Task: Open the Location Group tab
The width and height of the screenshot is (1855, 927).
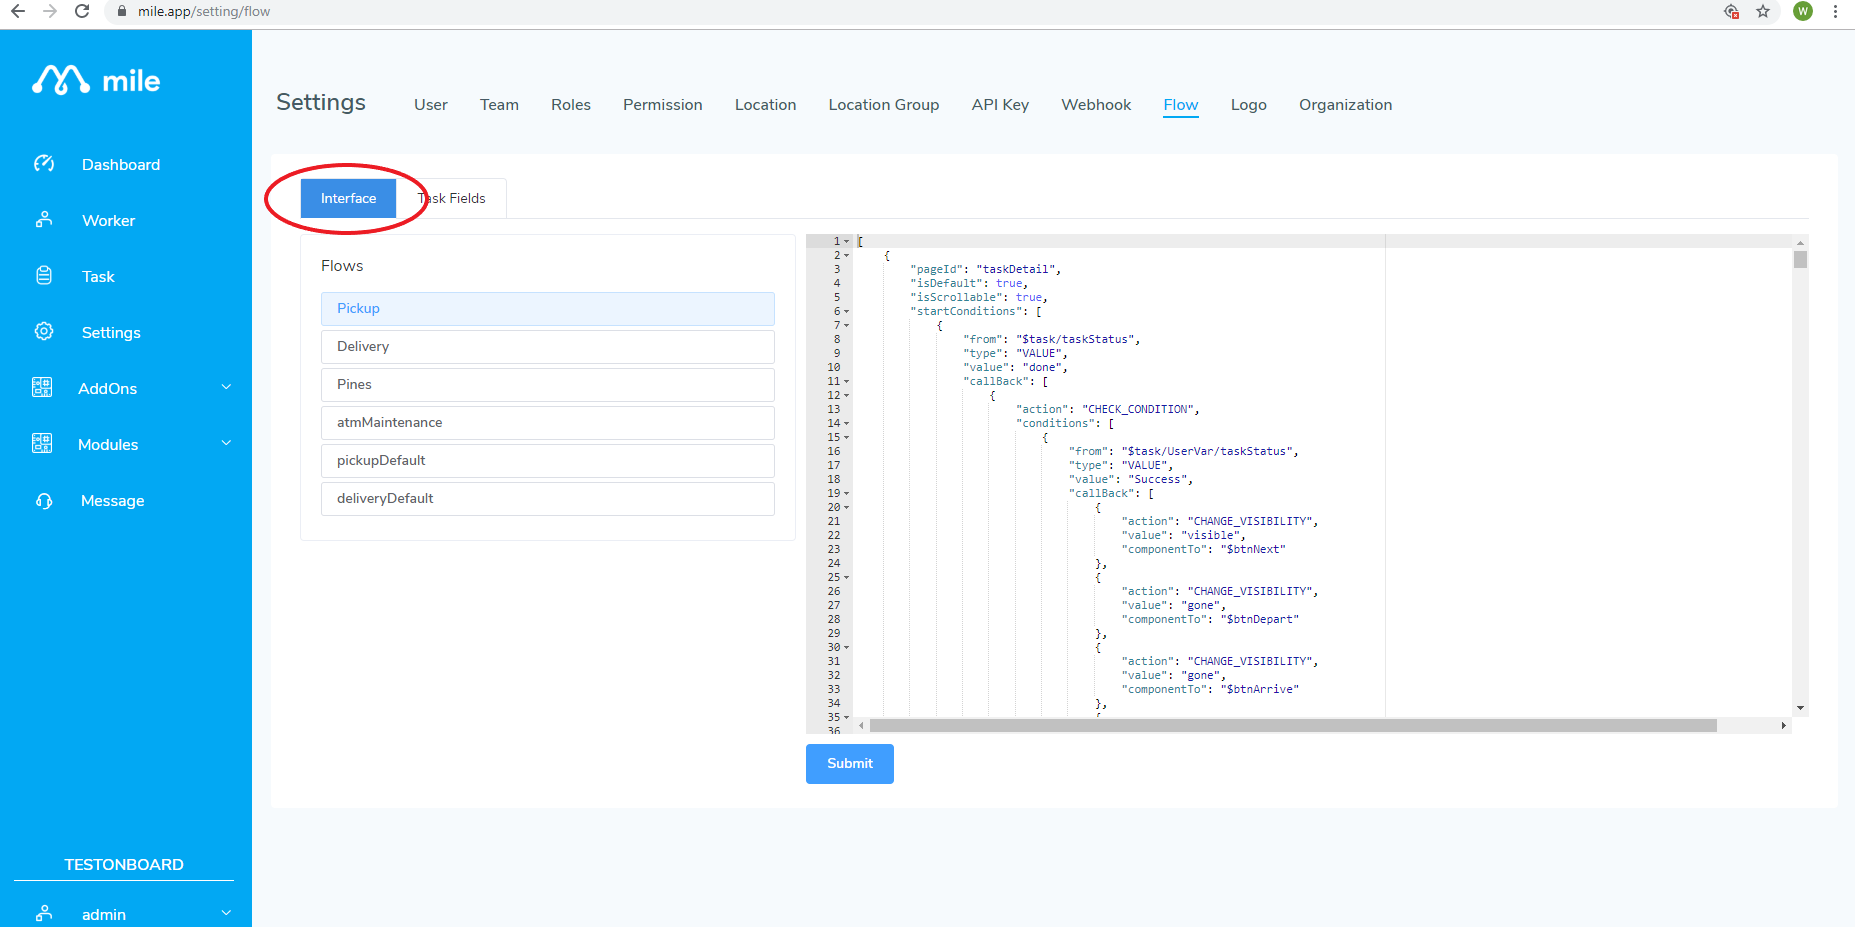Action: tap(884, 105)
